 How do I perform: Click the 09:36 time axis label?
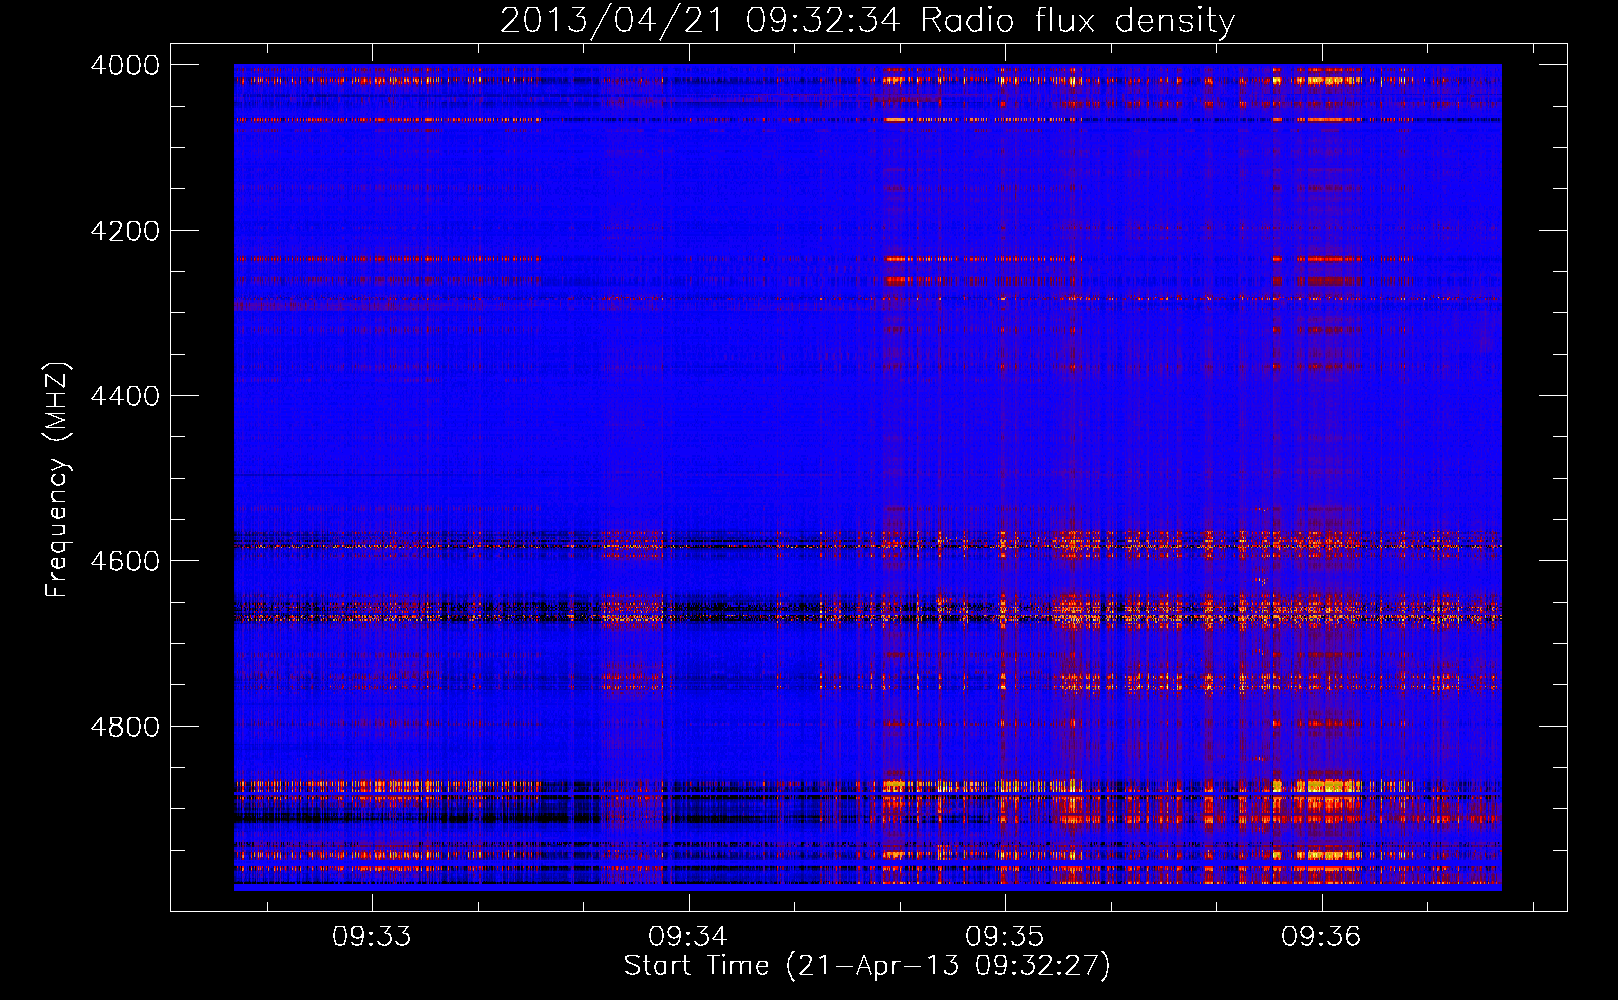[x=1321, y=937]
